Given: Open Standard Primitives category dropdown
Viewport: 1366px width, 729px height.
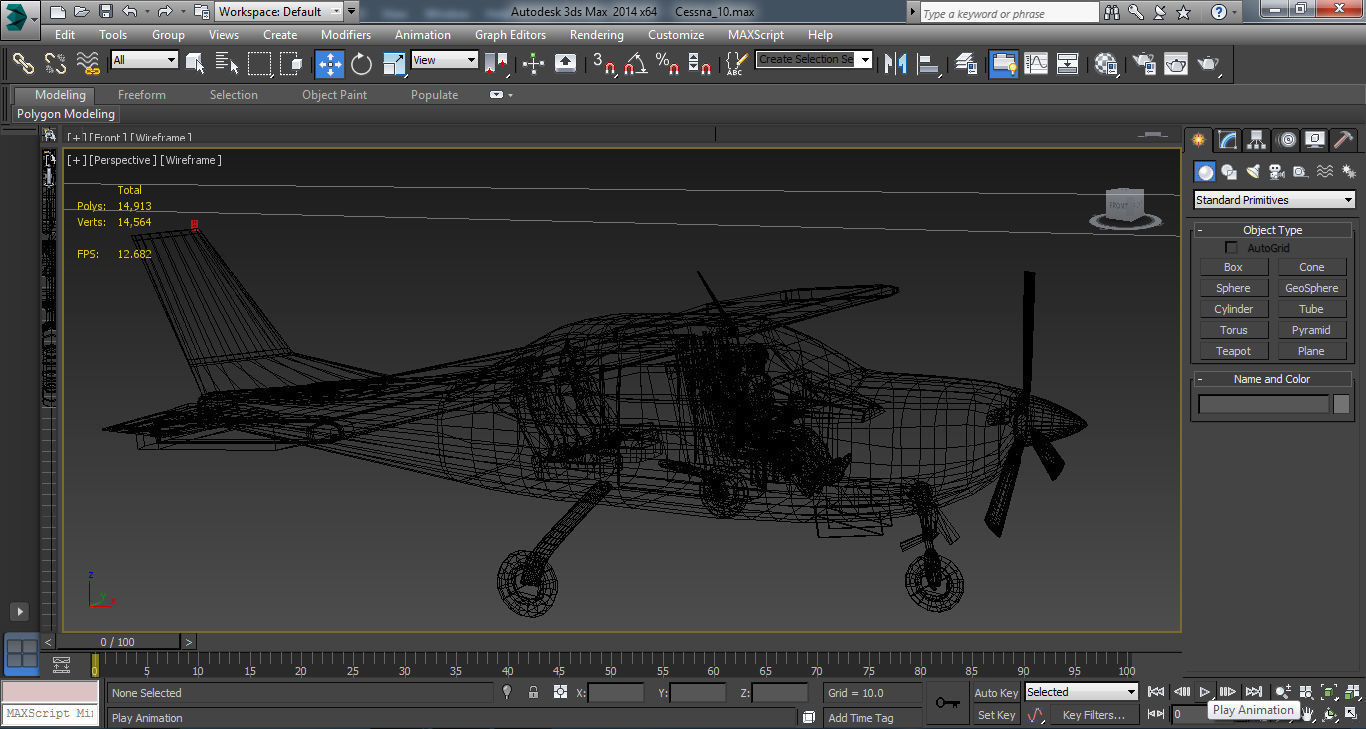Looking at the screenshot, I should (1275, 200).
